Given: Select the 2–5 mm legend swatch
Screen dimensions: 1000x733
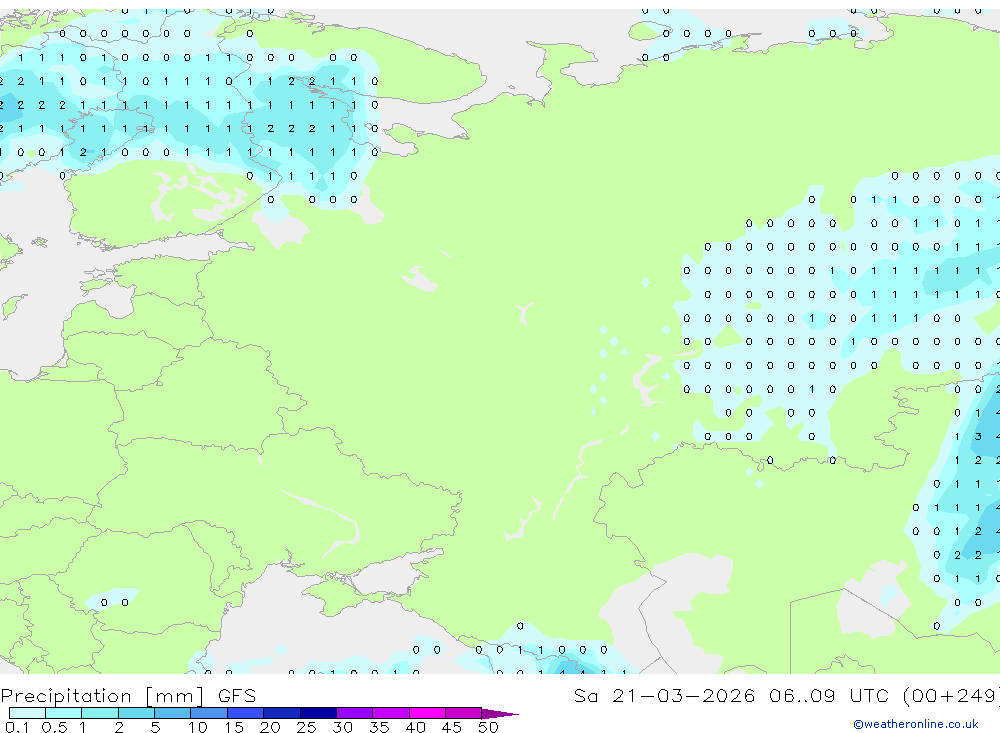Looking at the screenshot, I should [136, 713].
